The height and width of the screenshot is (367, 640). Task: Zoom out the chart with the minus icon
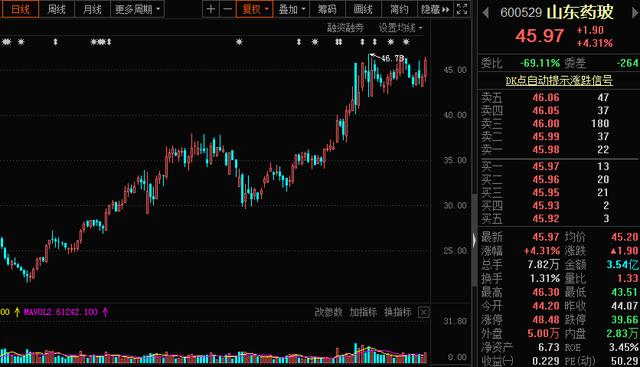click(x=228, y=9)
